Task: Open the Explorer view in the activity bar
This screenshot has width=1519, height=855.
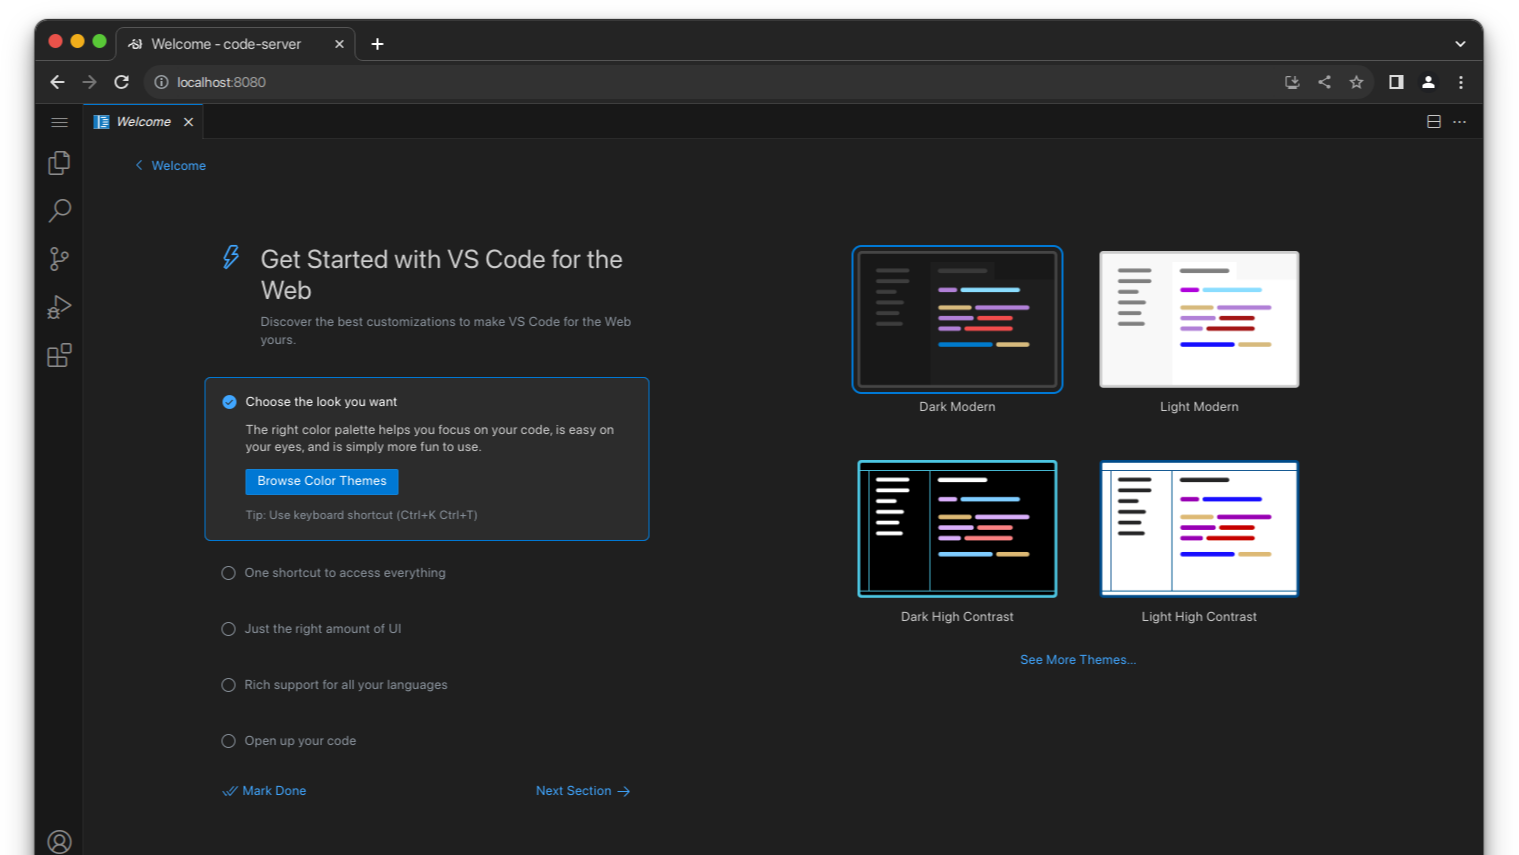Action: (59, 163)
